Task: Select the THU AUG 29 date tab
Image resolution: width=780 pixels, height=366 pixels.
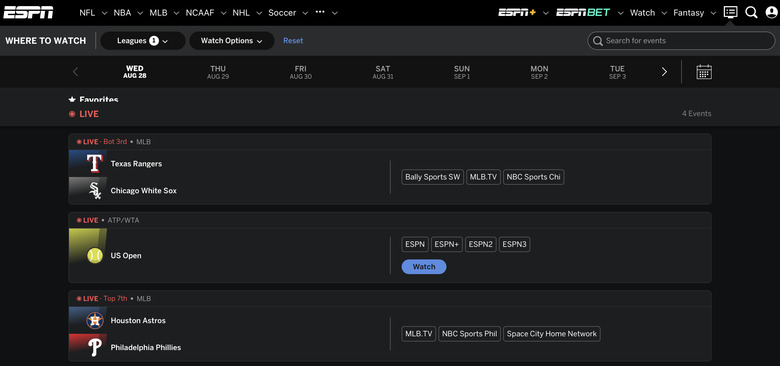Action: tap(218, 72)
